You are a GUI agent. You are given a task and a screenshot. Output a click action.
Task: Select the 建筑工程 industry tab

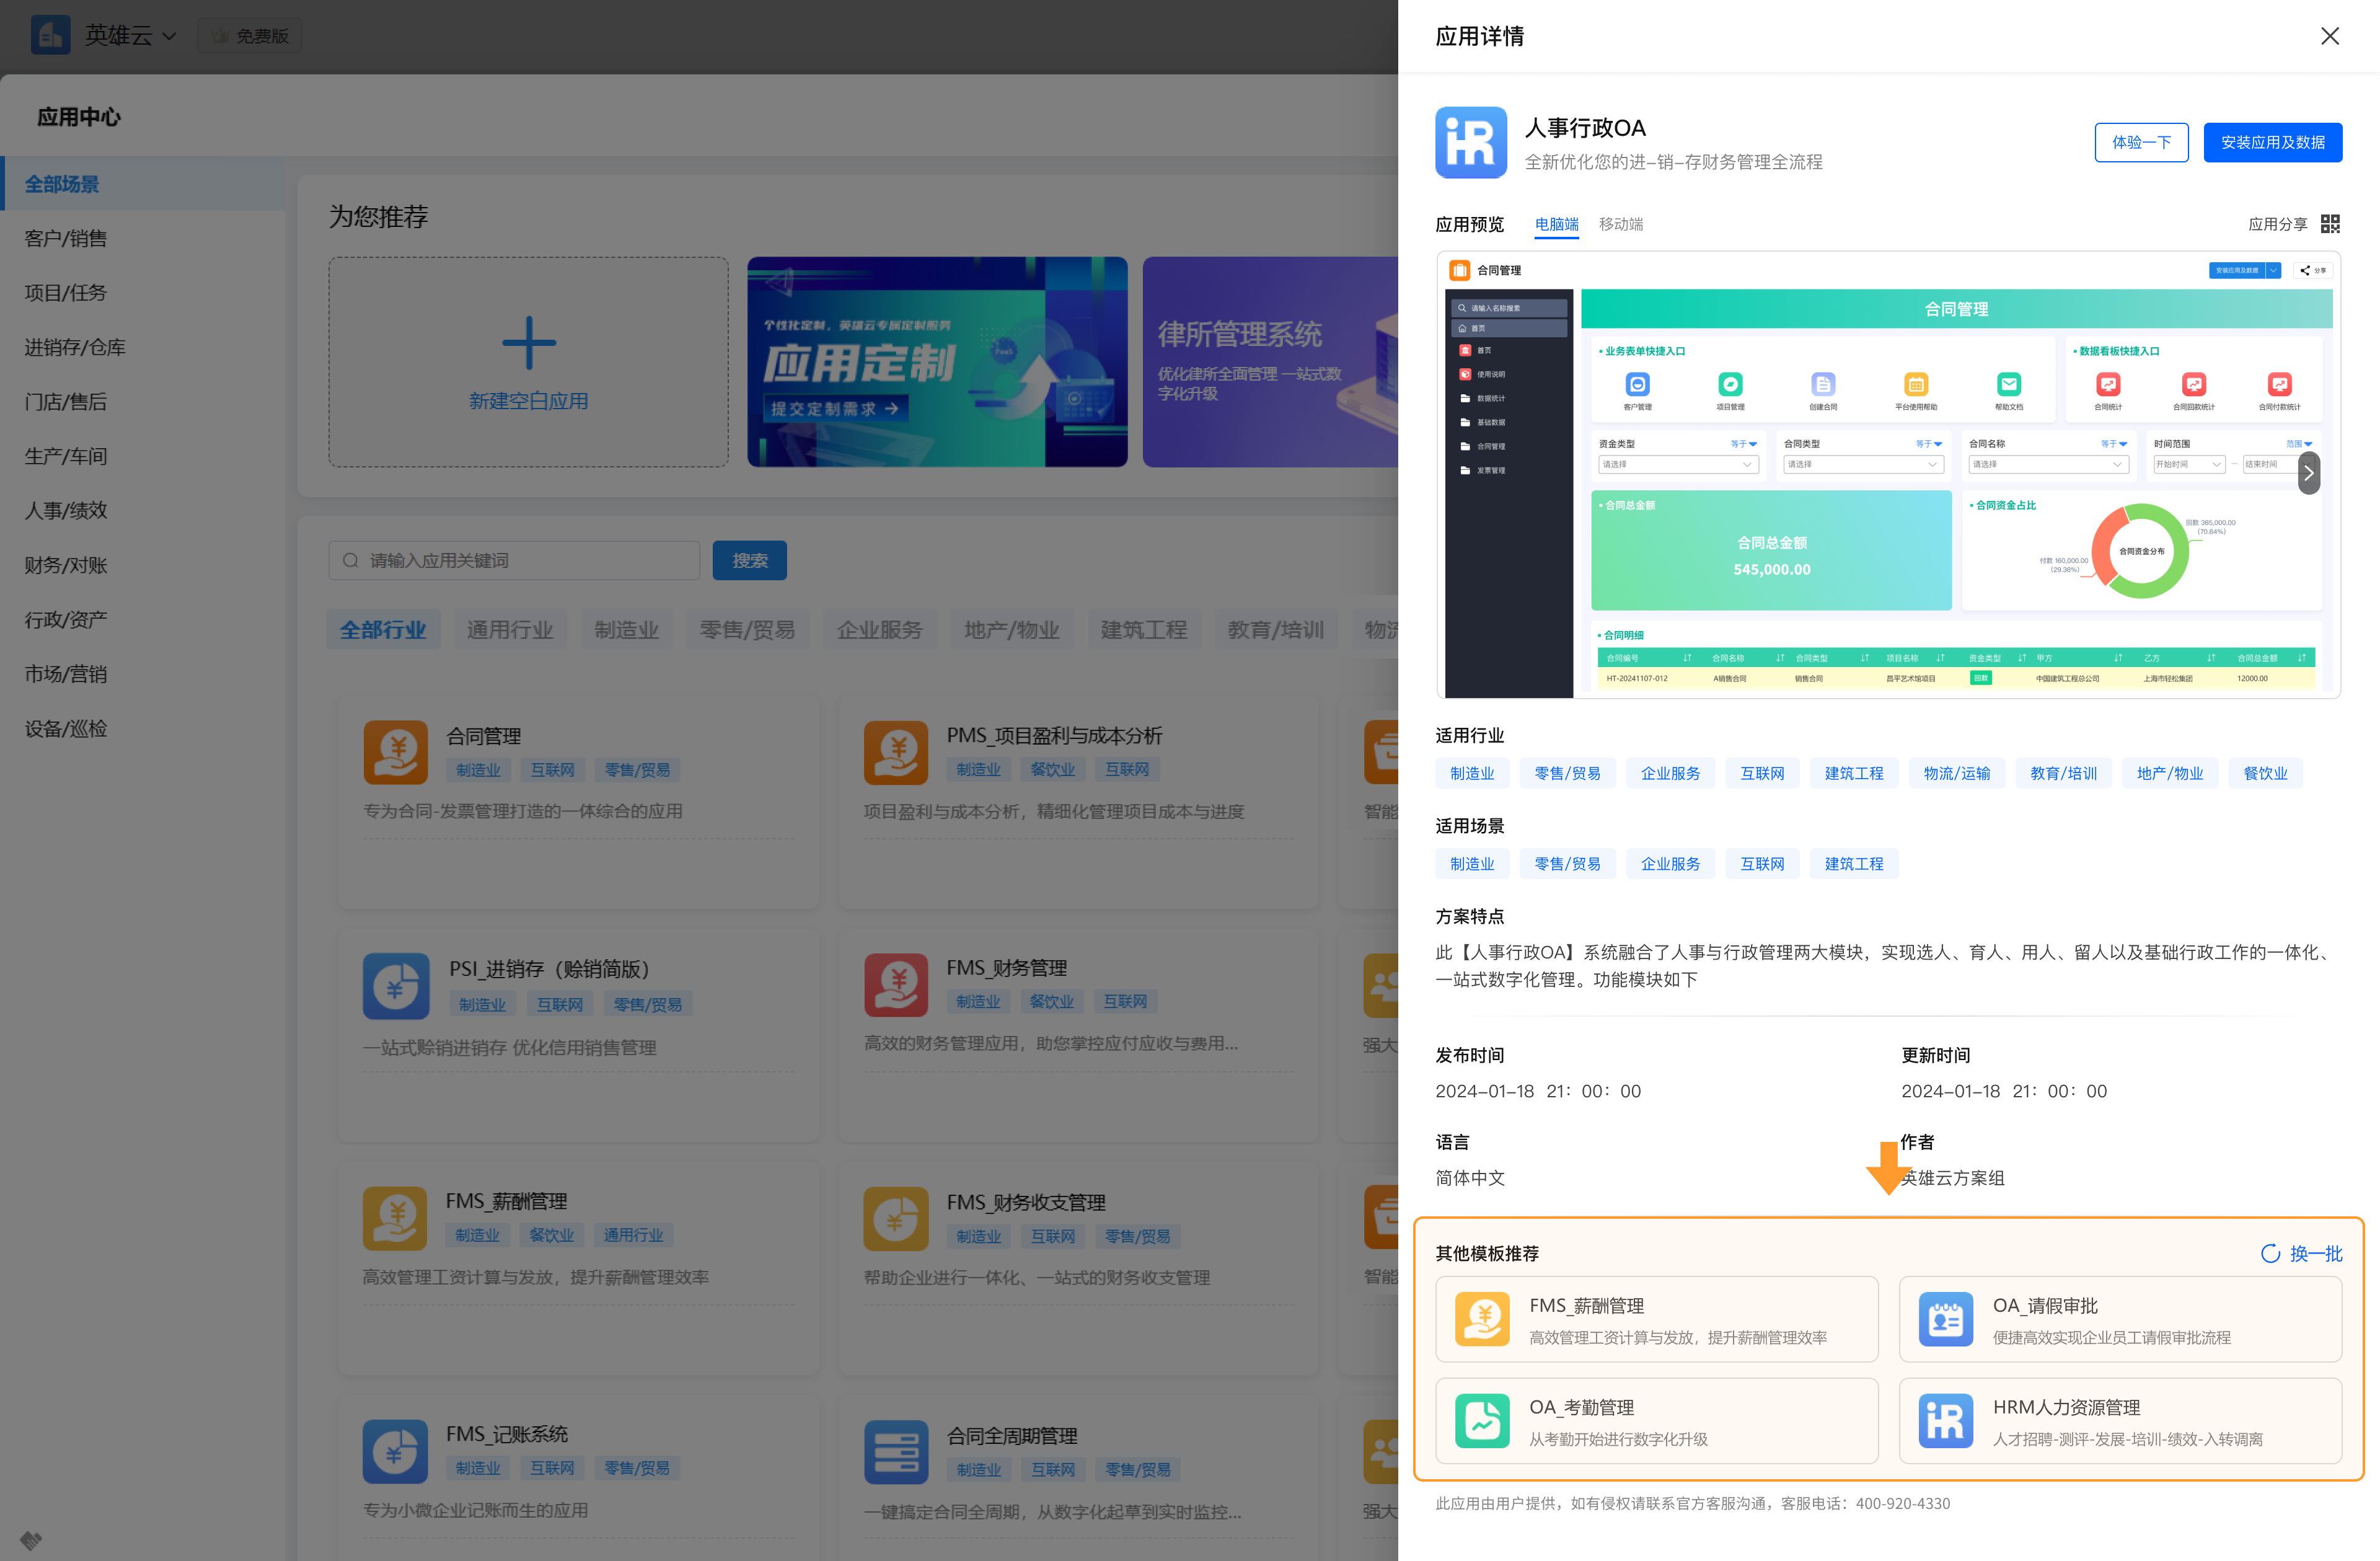(x=1143, y=630)
